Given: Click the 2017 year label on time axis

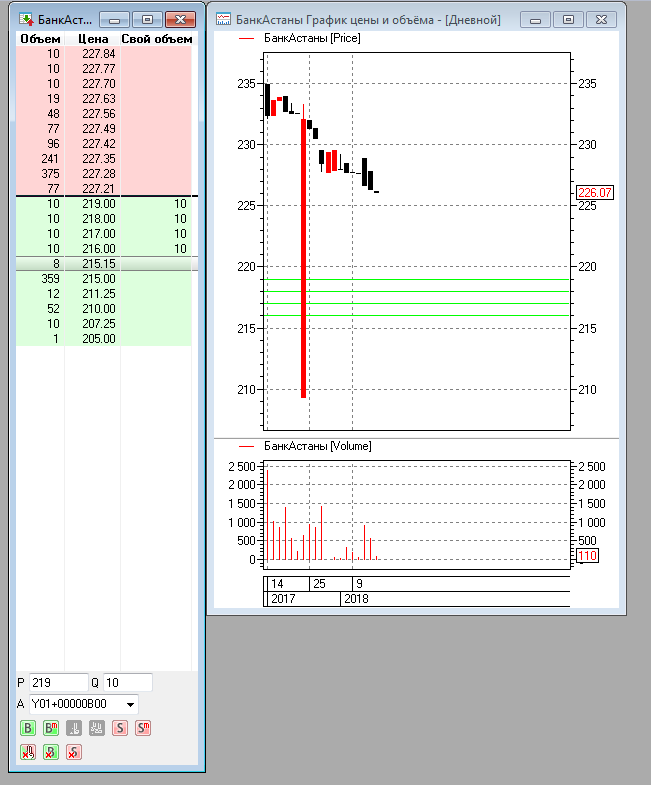Looking at the screenshot, I should coord(283,599).
